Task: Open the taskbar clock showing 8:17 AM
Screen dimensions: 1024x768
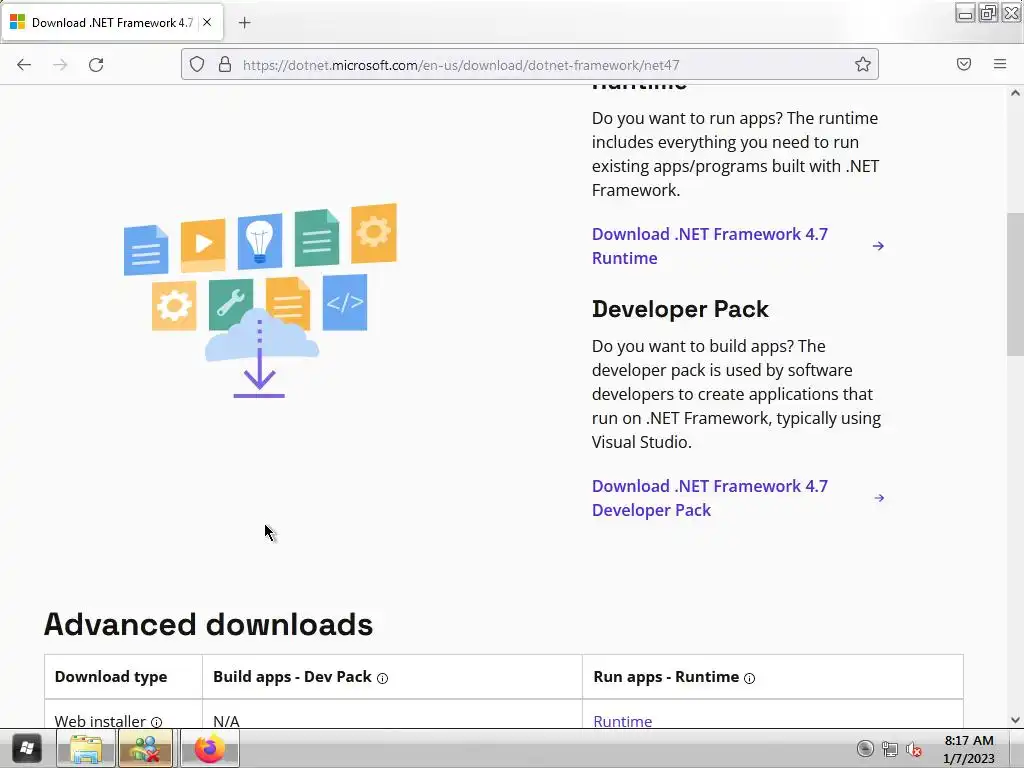Action: [x=968, y=749]
